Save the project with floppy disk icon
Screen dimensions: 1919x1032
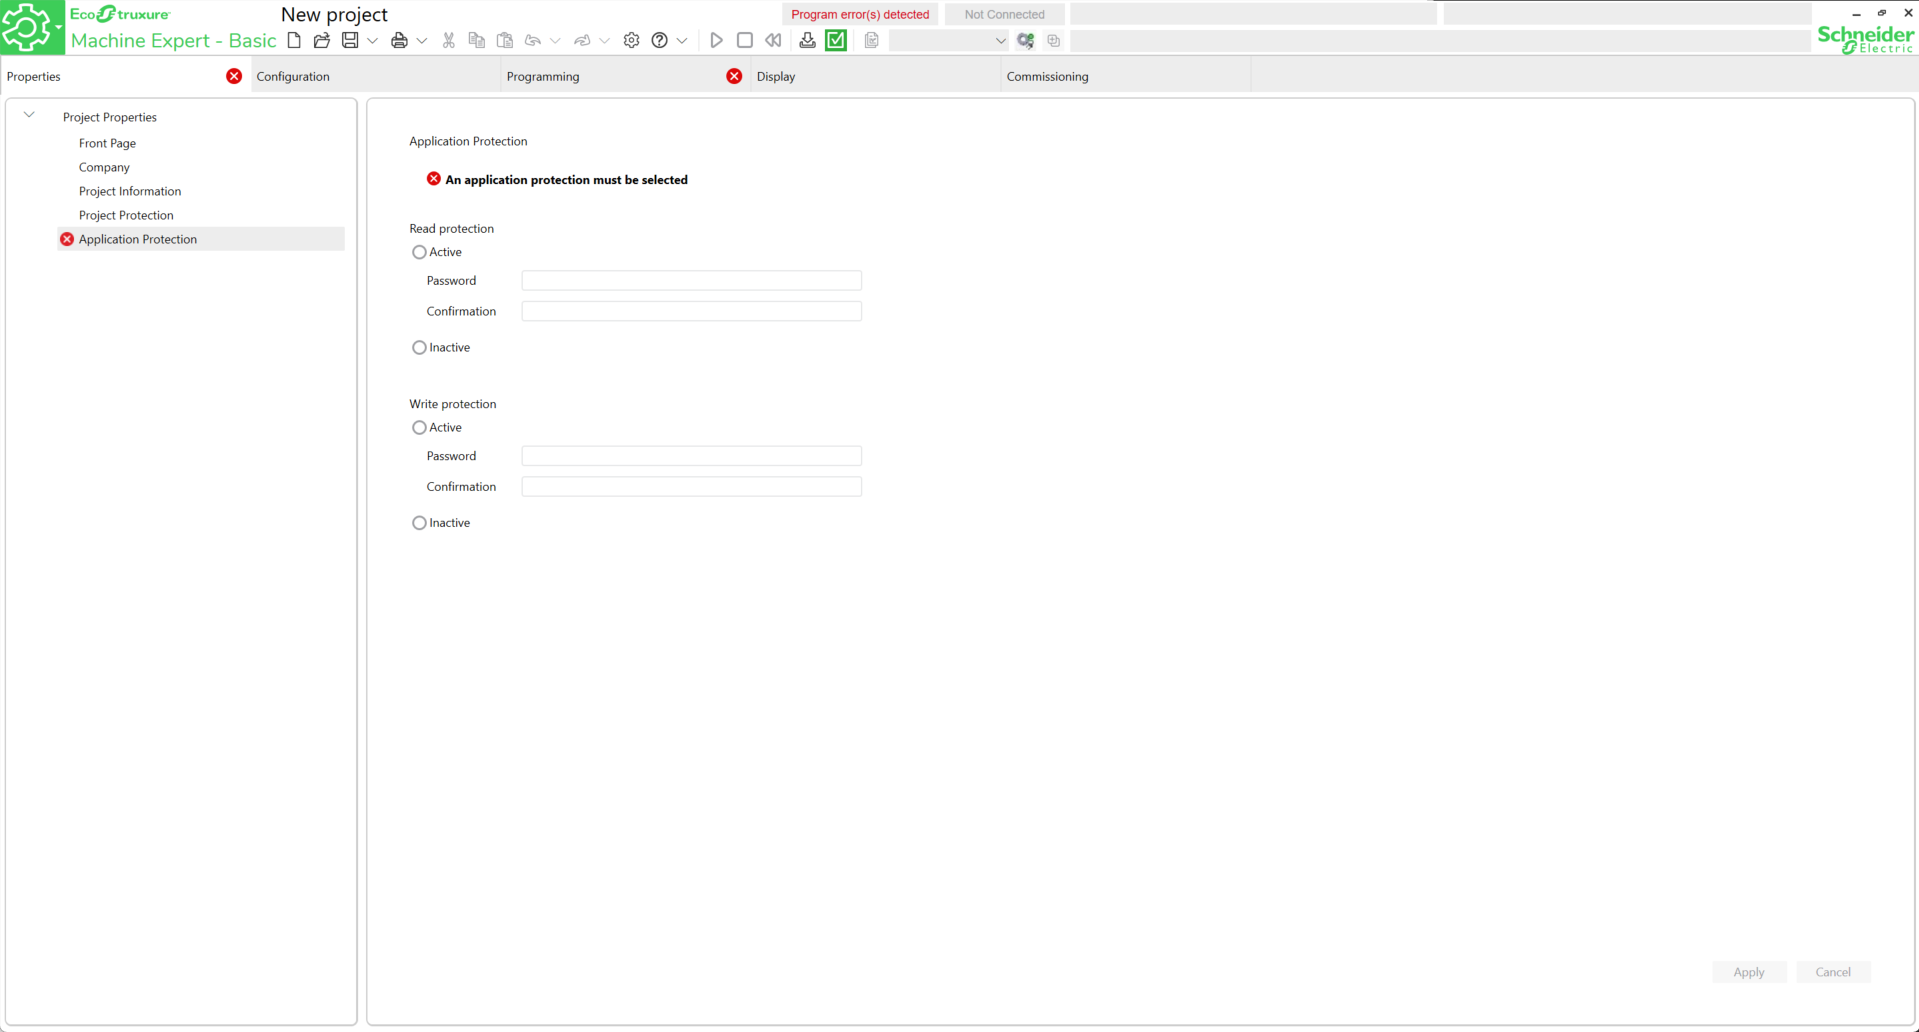[x=350, y=41]
